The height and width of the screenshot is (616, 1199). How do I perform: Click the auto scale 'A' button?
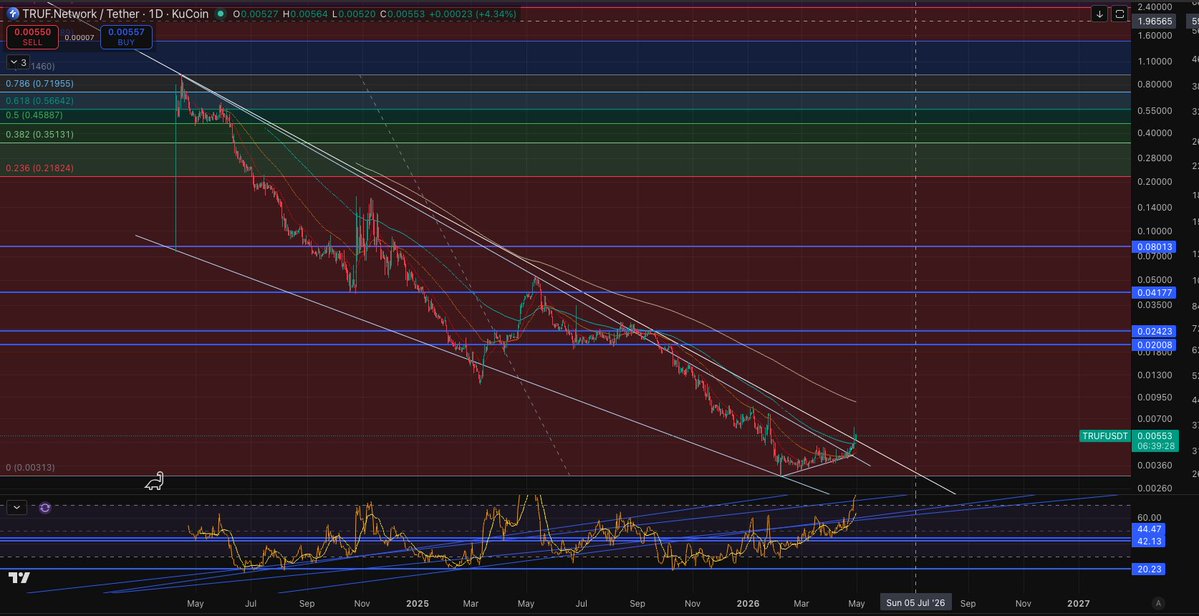[x=1158, y=603]
